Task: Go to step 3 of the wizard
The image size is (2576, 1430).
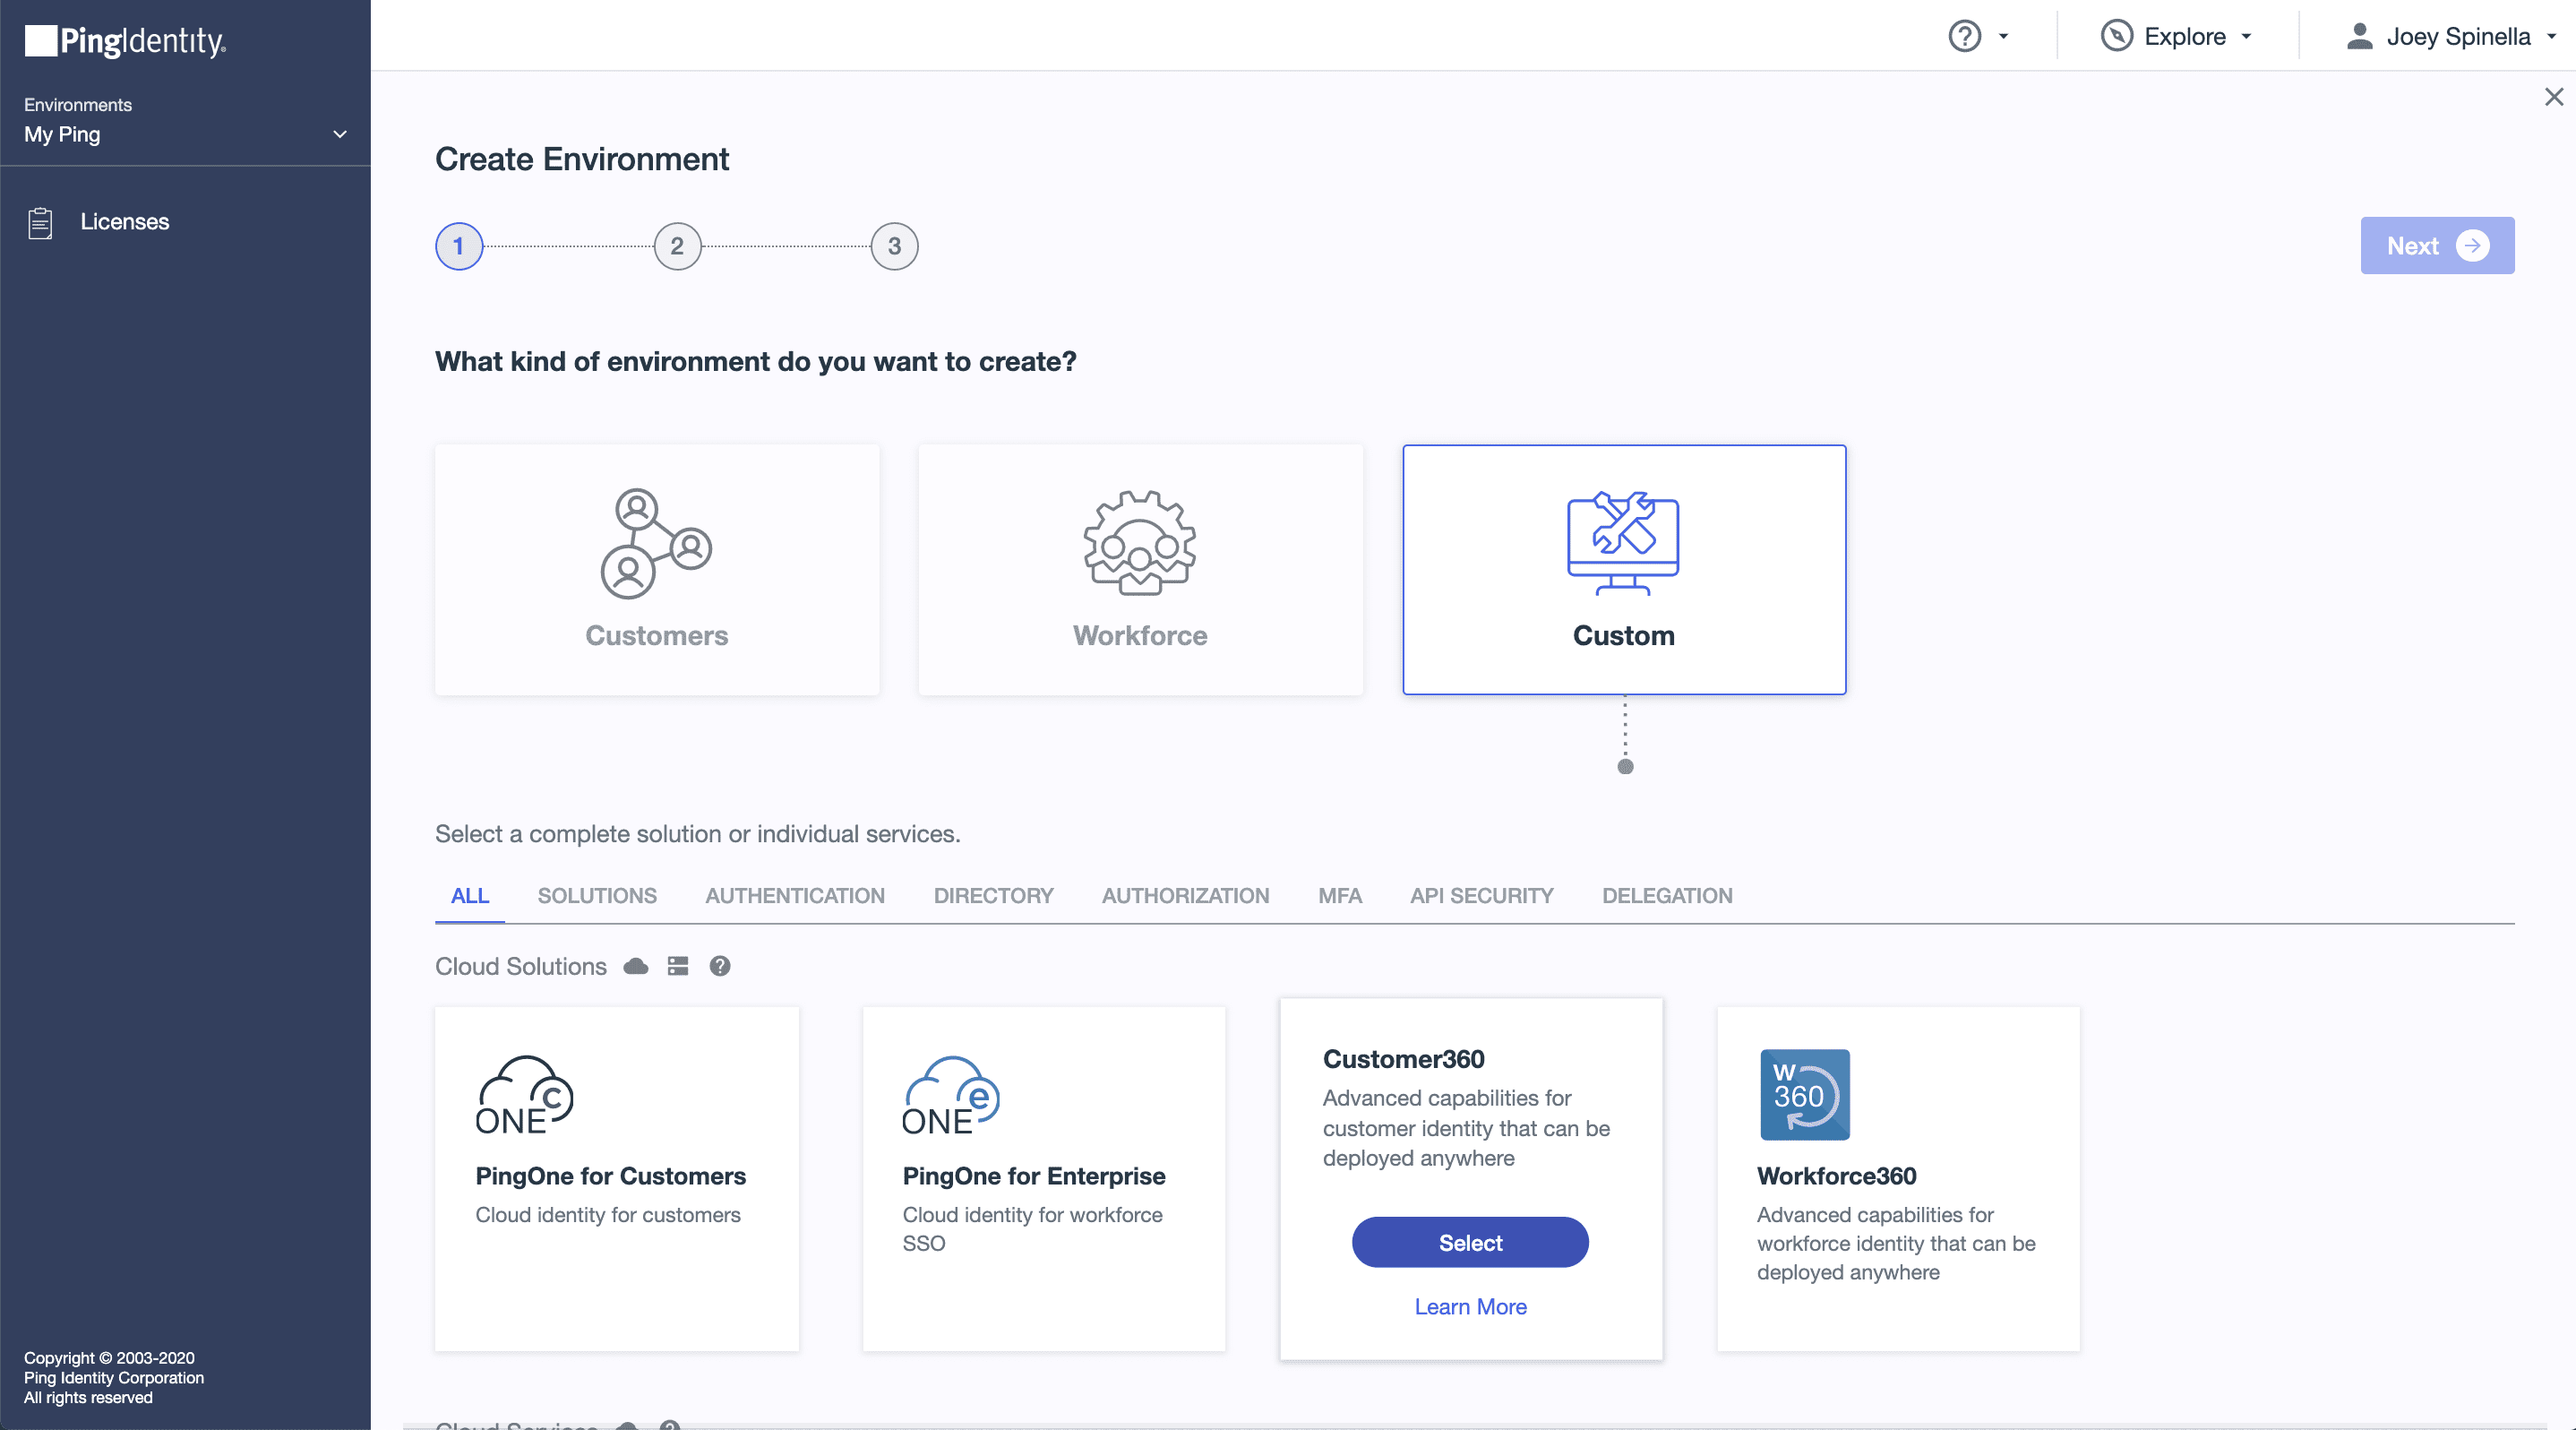Action: 894,246
